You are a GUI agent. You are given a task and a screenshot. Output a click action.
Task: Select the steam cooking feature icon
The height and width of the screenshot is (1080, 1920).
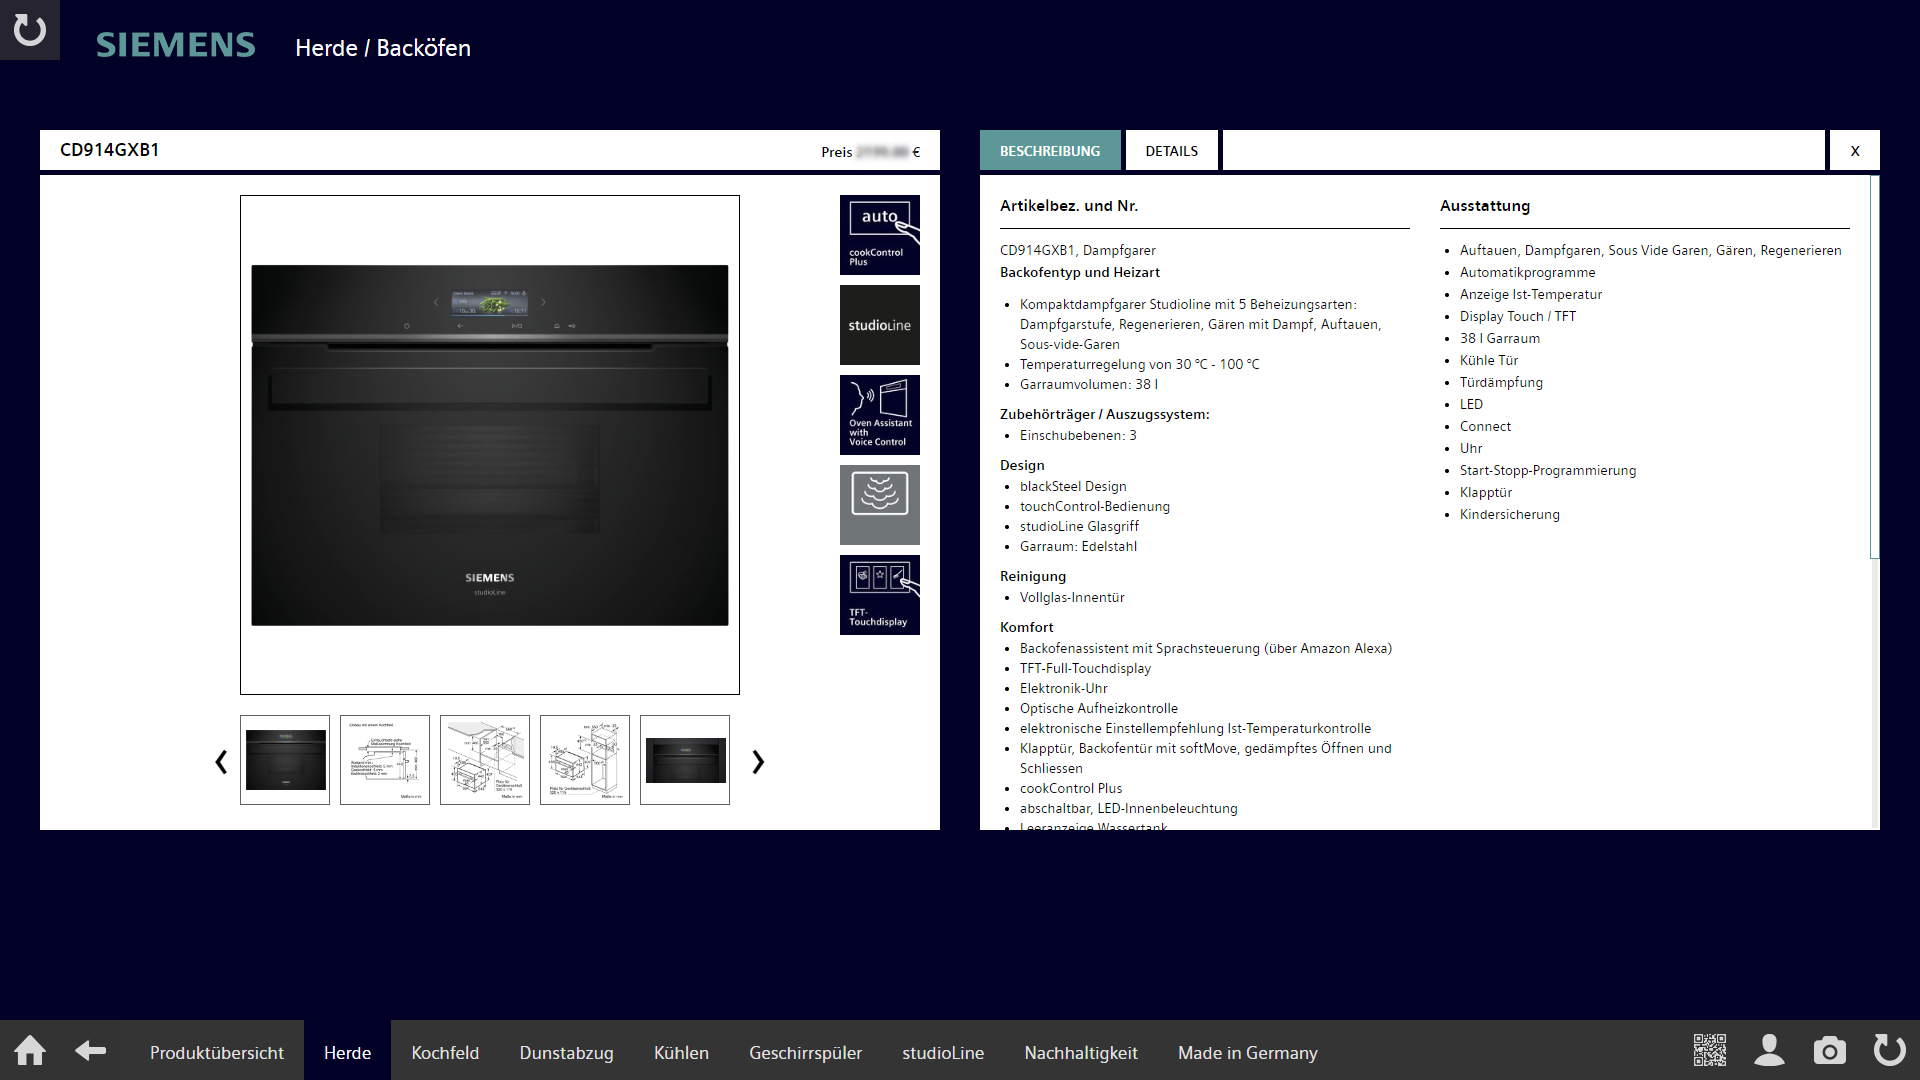coord(879,505)
